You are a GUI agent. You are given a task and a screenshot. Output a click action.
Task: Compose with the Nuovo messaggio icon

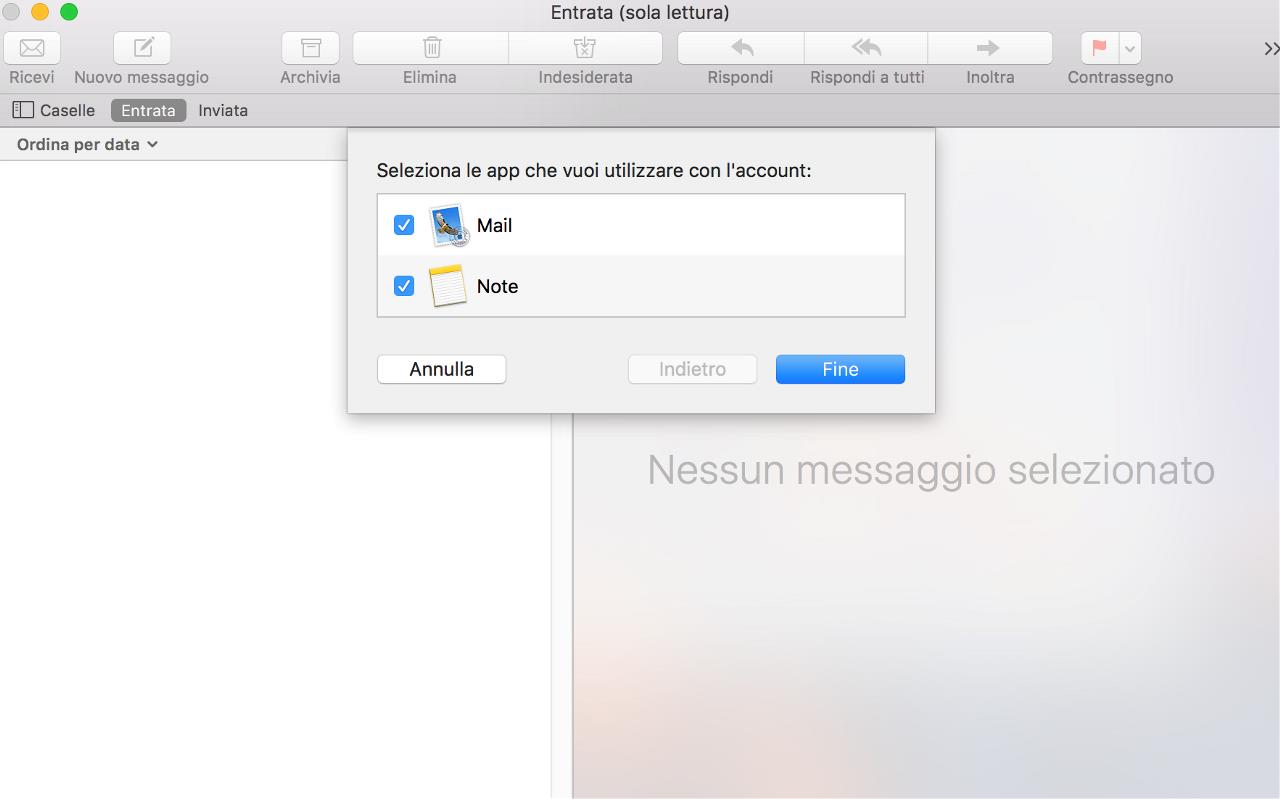(142, 48)
